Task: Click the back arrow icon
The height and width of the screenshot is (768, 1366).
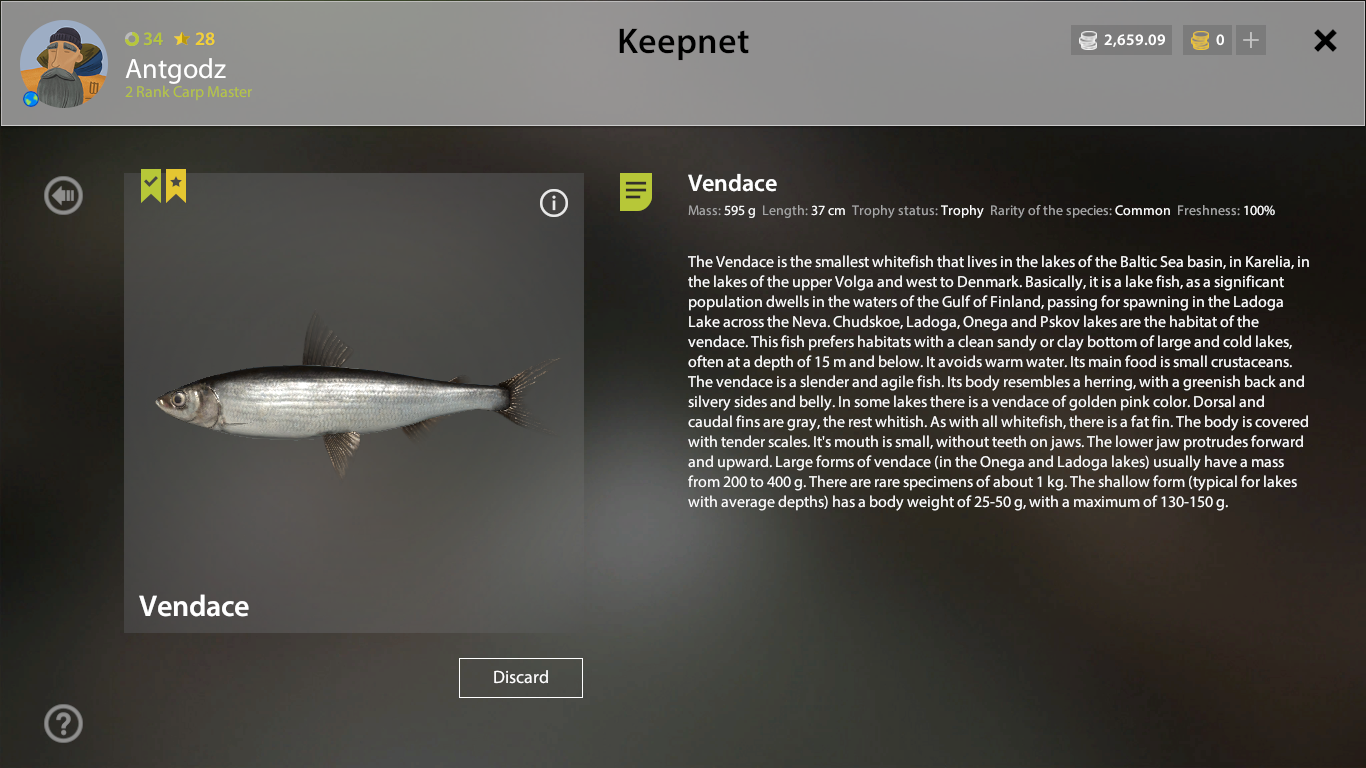Action: tap(63, 195)
